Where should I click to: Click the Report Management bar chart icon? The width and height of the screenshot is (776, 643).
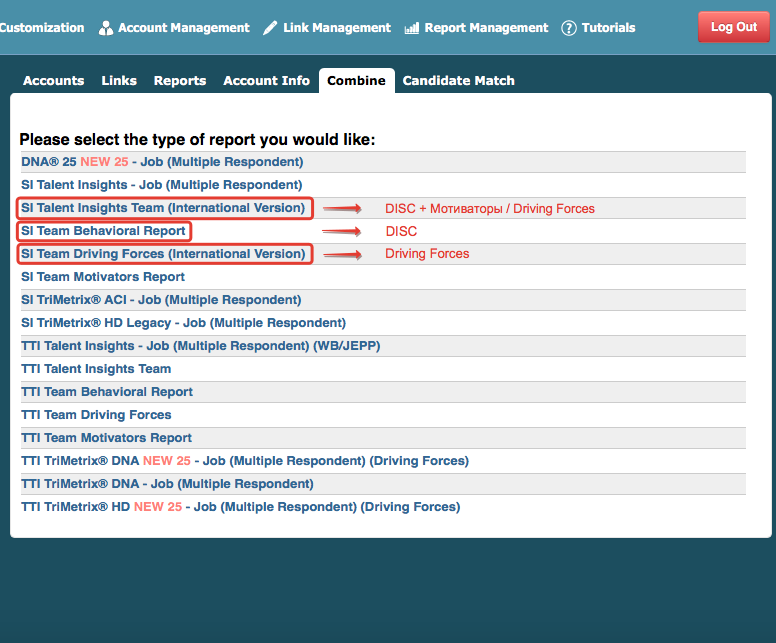click(412, 28)
